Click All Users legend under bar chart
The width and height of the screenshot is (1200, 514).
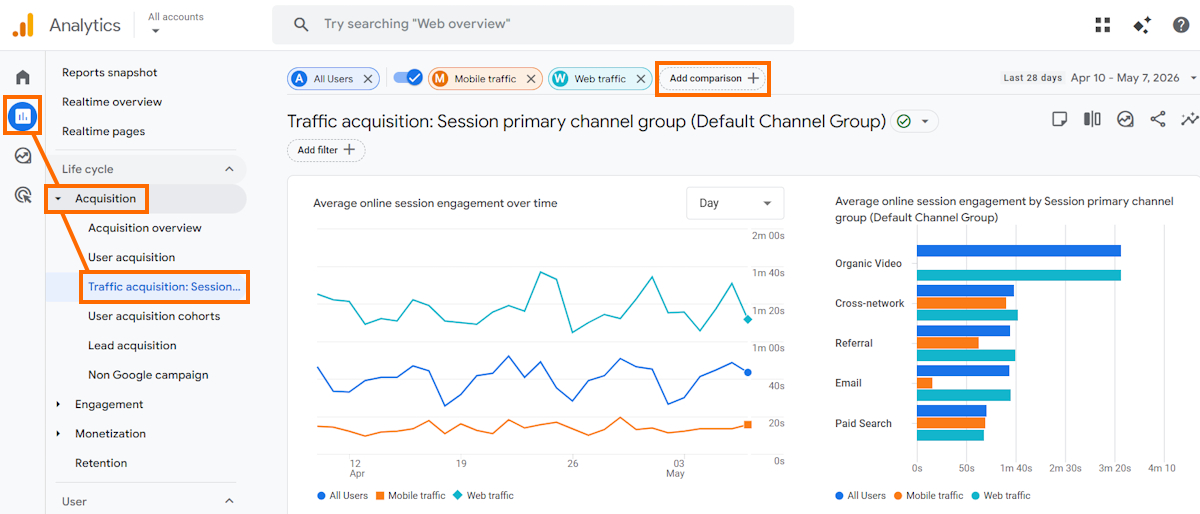[860, 496]
